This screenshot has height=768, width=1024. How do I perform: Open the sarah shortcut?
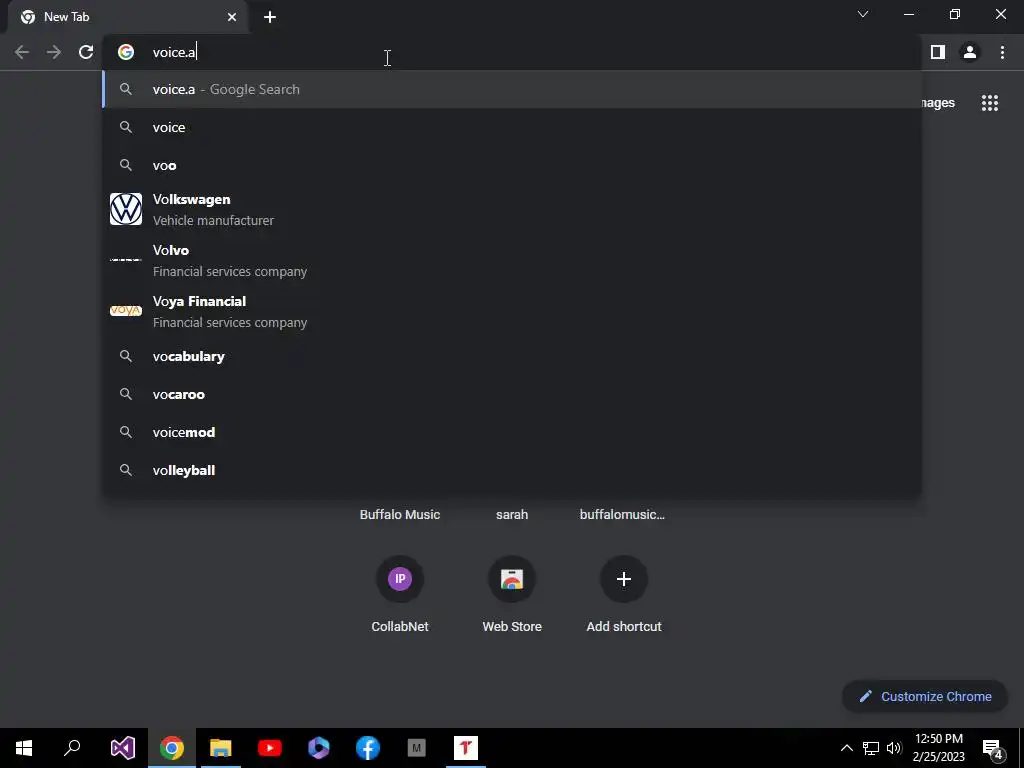[512, 515]
